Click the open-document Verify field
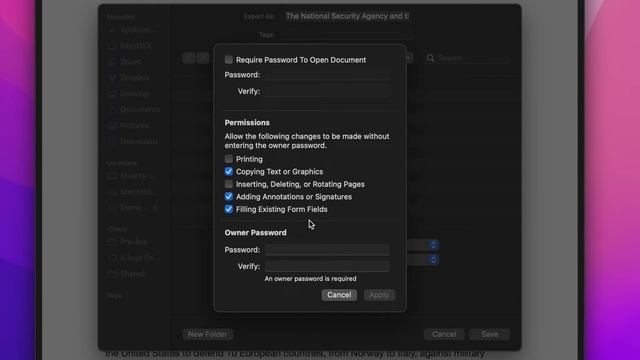 pos(327,91)
